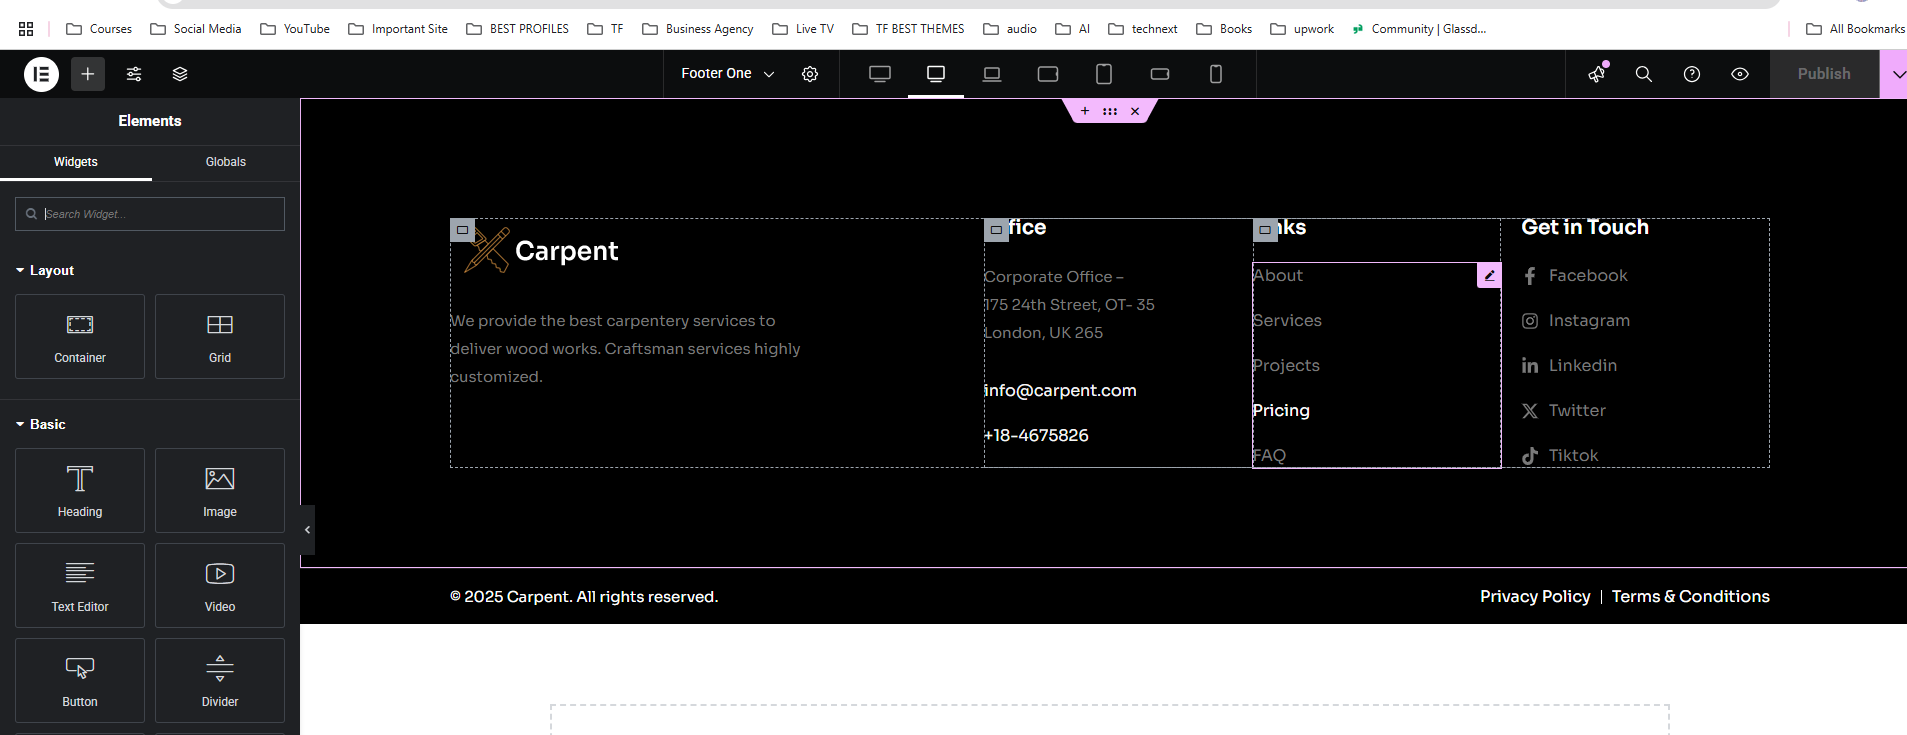
Task: Select the Links column container handle
Action: [x=1265, y=230]
